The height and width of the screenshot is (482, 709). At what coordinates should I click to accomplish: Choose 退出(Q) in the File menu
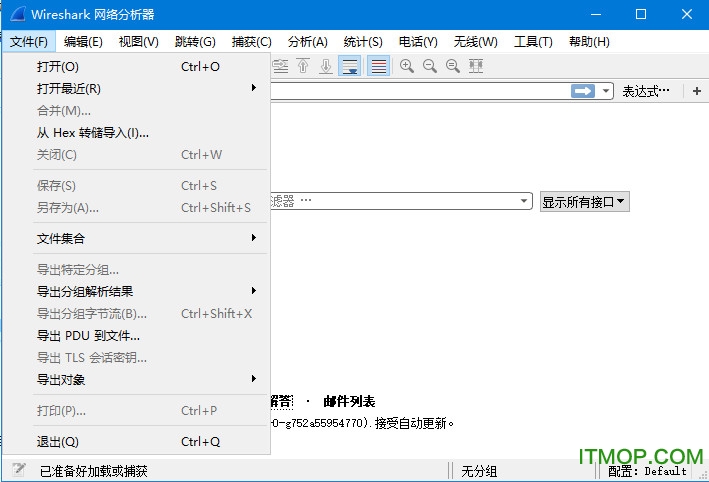pos(58,441)
